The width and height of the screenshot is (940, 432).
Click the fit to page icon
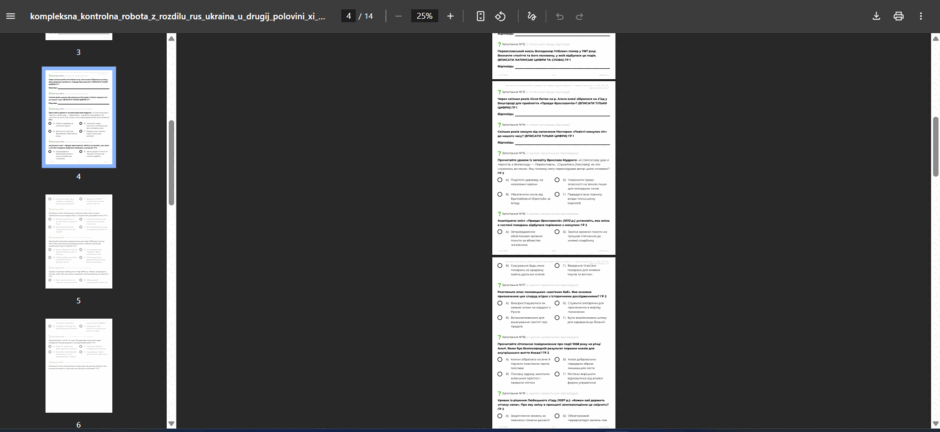[x=480, y=16]
